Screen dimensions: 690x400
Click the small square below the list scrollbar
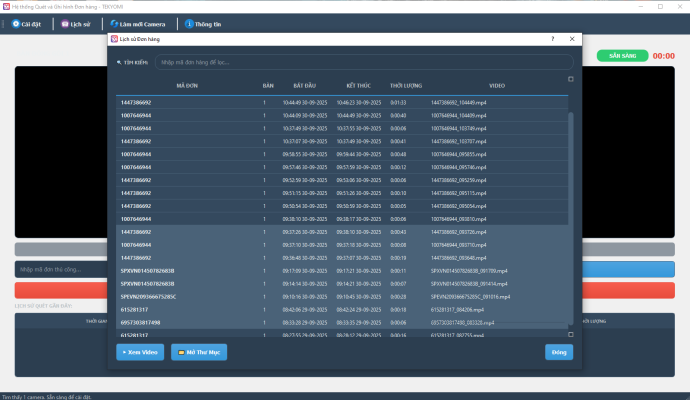(x=571, y=334)
